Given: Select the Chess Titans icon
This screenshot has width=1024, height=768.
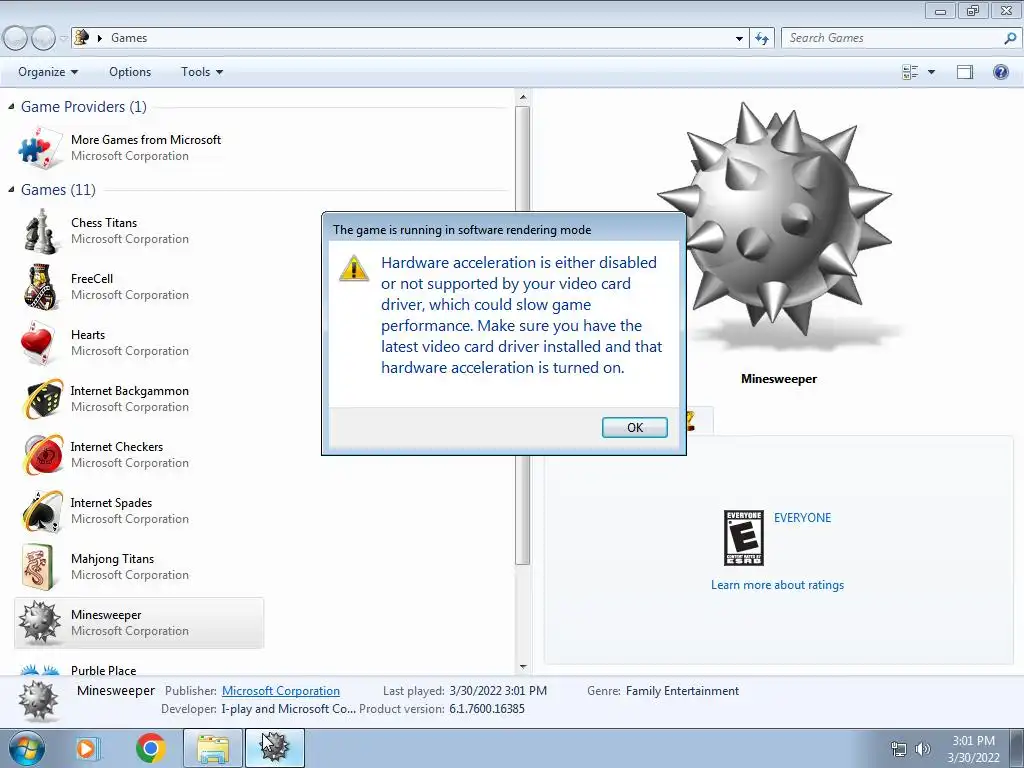Looking at the screenshot, I should tap(40, 231).
